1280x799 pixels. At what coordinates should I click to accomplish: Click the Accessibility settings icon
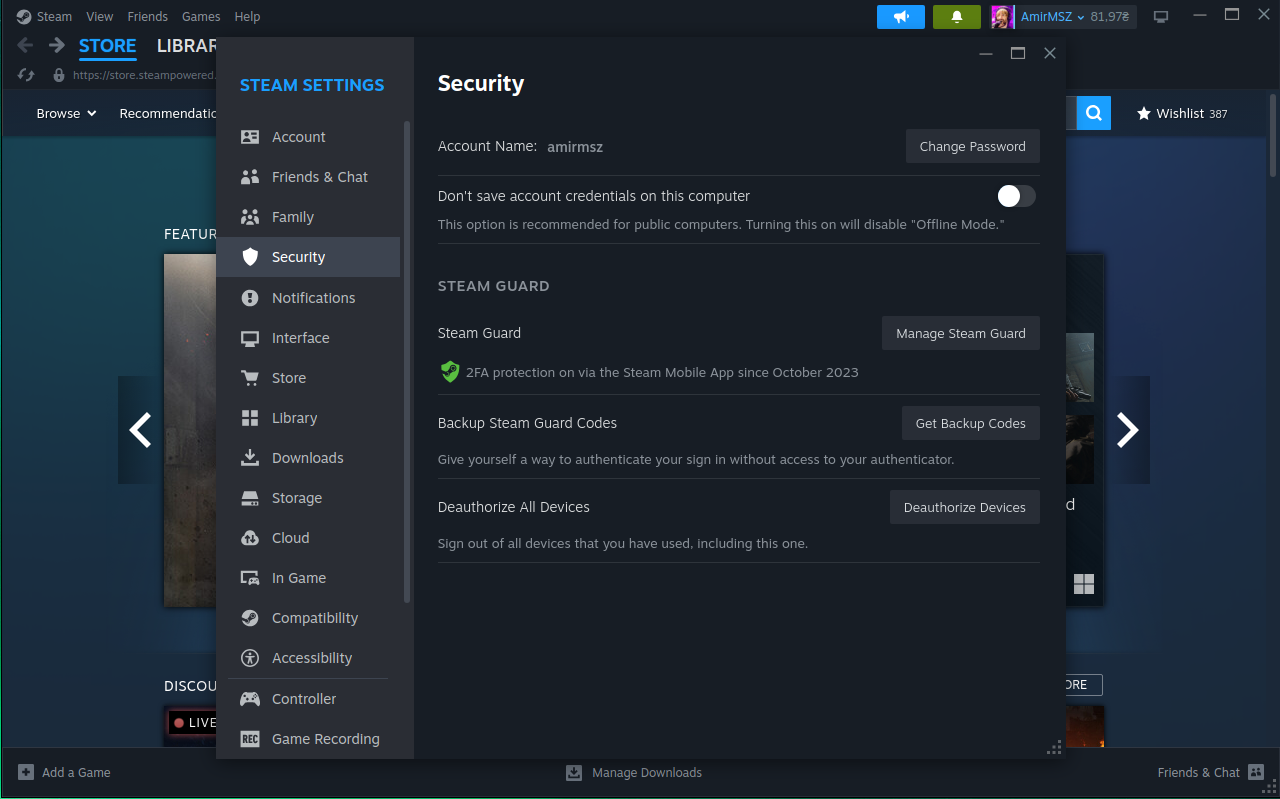tap(250, 658)
